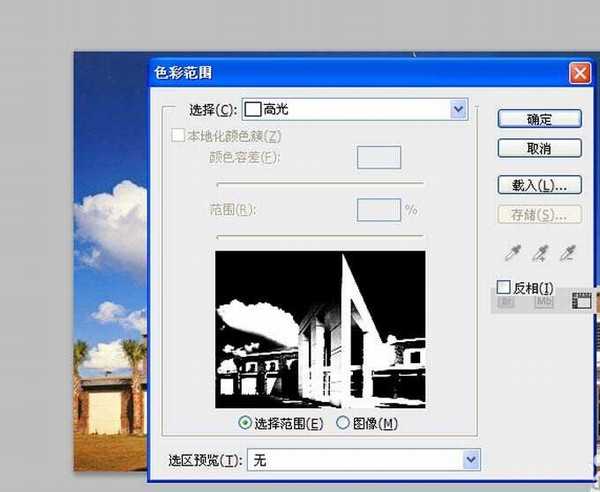
Task: Select the add-to-sample eyedropper icon
Action: (540, 253)
